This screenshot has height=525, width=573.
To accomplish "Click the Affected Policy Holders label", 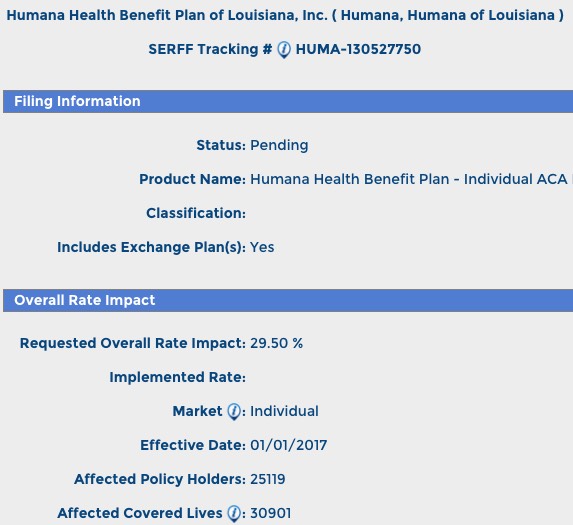I will [160, 479].
